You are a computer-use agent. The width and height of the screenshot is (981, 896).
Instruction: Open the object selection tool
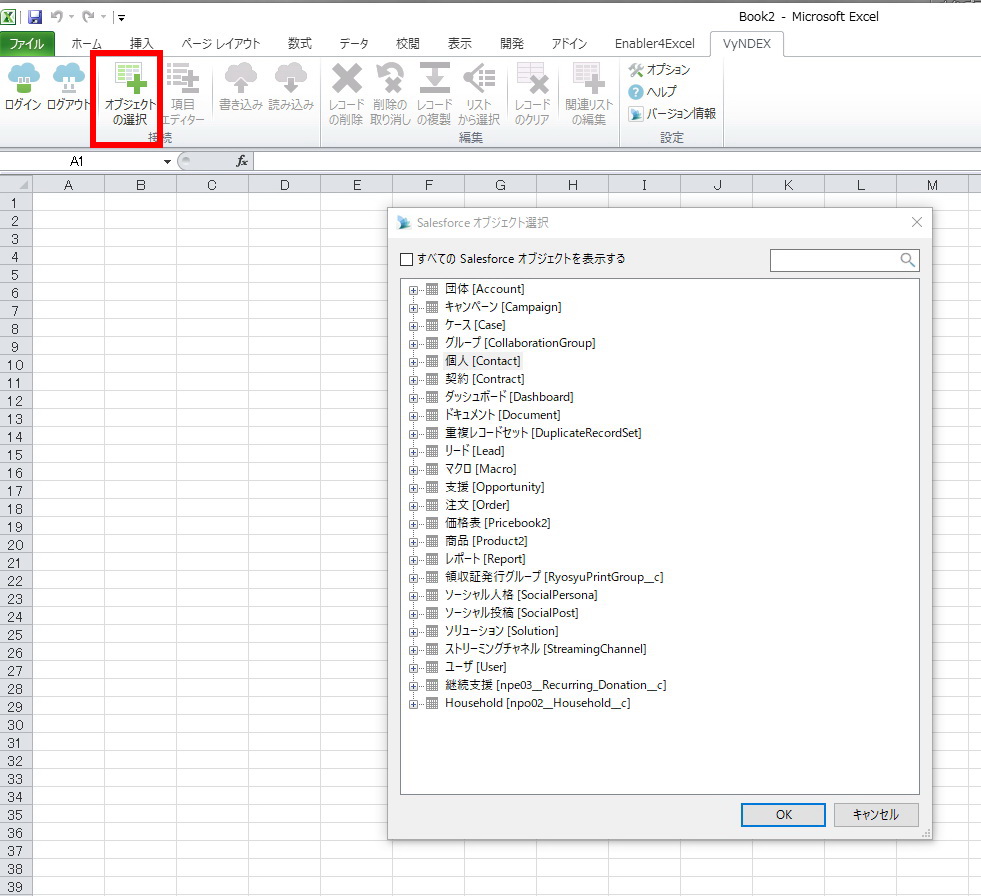pyautogui.click(x=130, y=93)
